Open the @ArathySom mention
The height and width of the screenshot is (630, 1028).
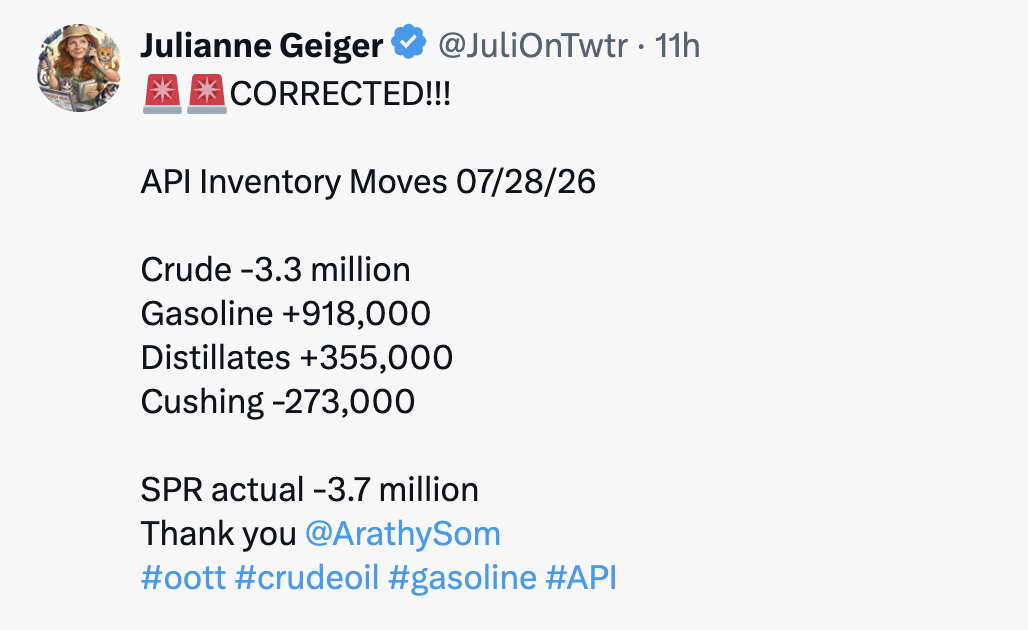pos(403,534)
